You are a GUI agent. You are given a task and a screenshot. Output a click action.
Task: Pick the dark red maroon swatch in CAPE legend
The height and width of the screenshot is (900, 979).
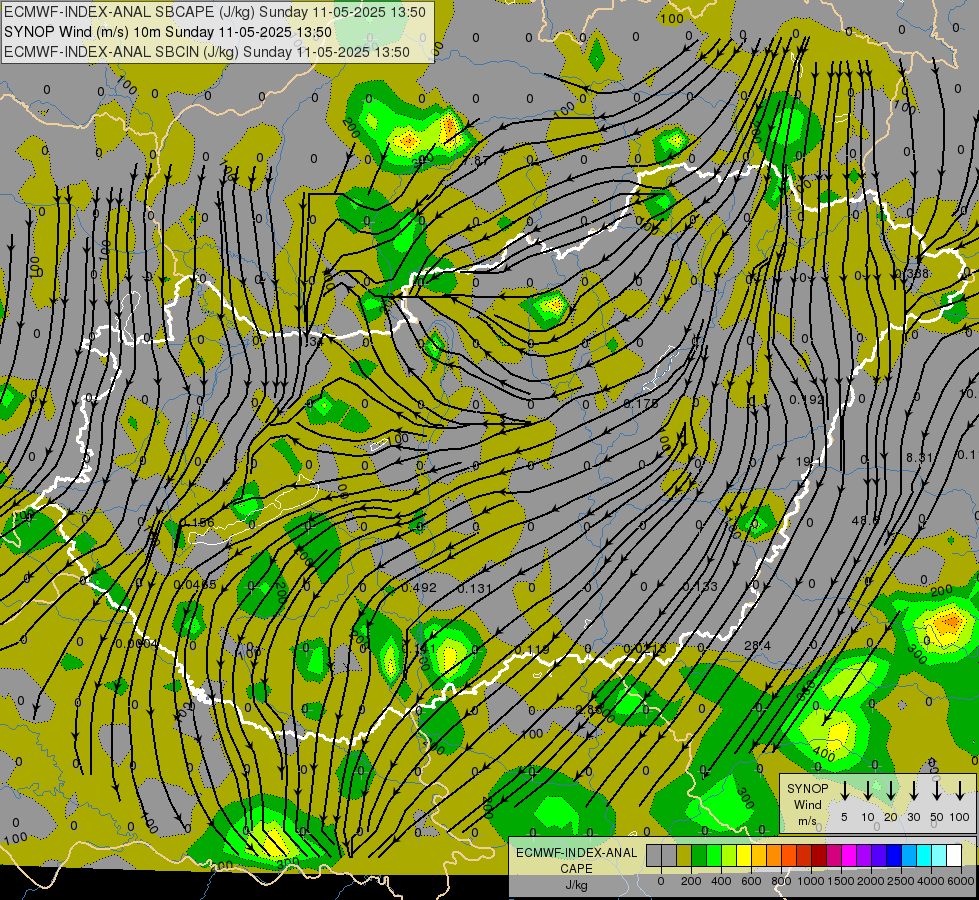819,855
